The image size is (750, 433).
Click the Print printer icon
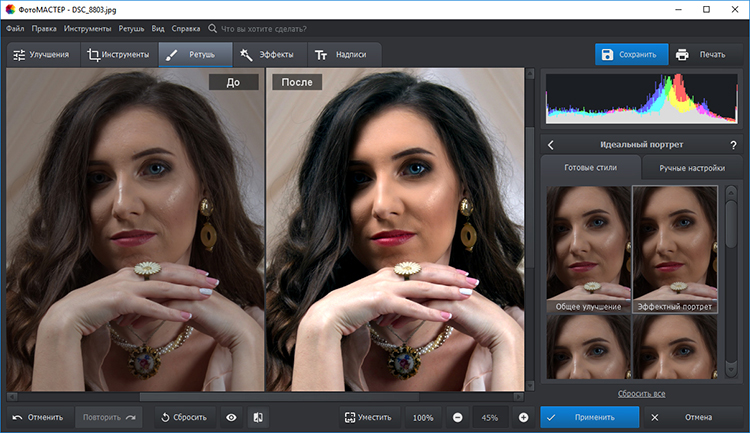coord(682,54)
